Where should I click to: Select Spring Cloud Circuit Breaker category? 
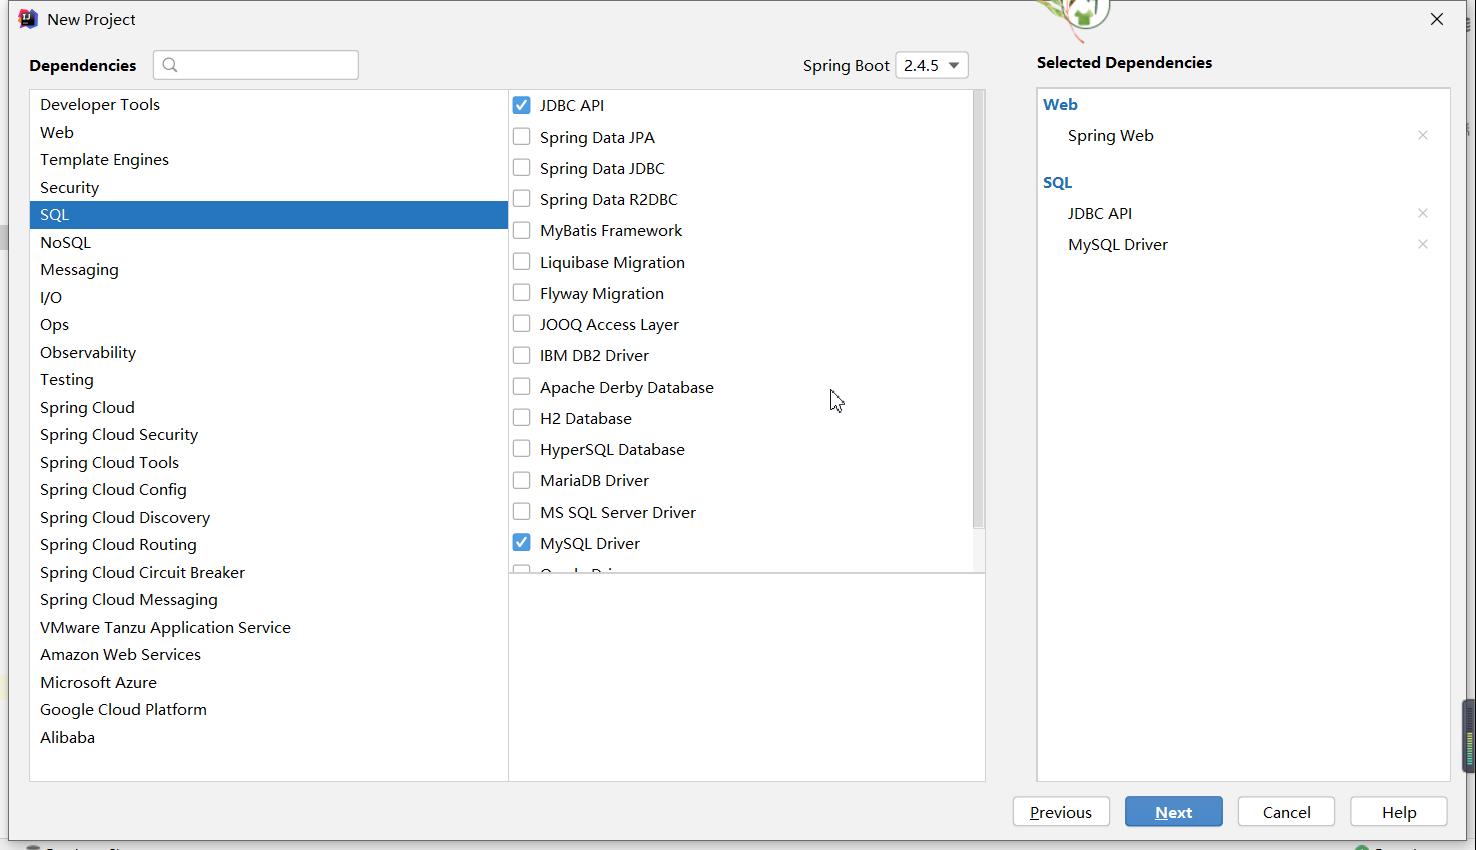(268, 572)
